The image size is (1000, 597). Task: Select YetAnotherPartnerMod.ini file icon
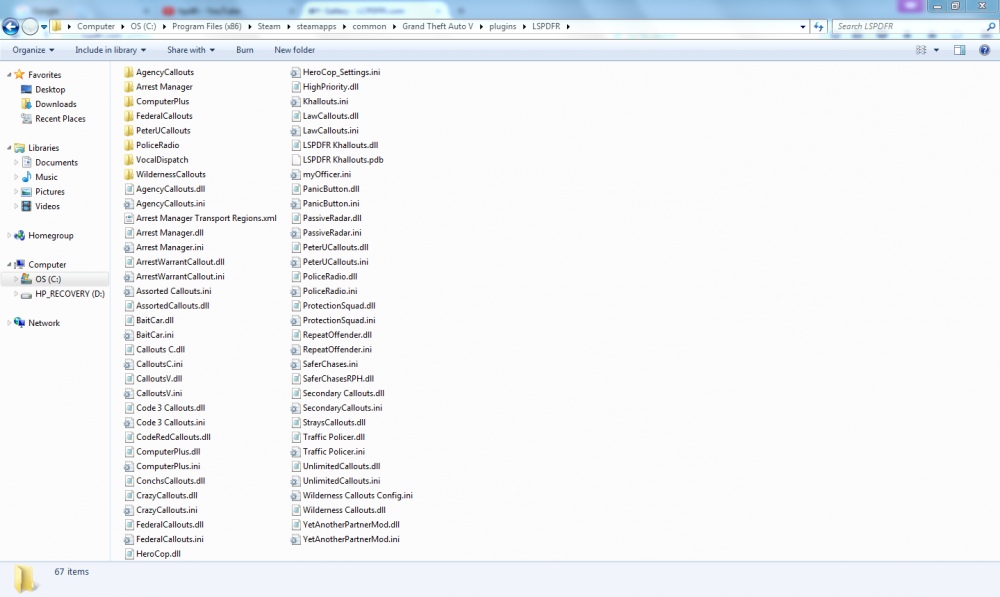coord(295,540)
